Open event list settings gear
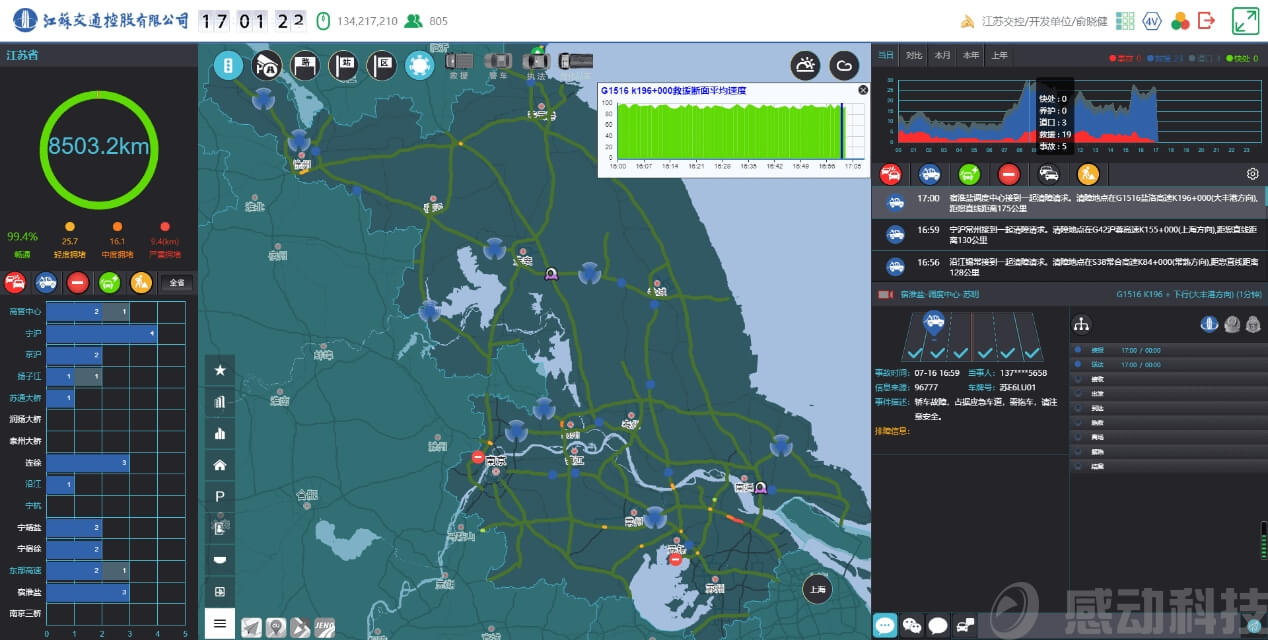Screen dimensions: 1268x640 [1252, 174]
